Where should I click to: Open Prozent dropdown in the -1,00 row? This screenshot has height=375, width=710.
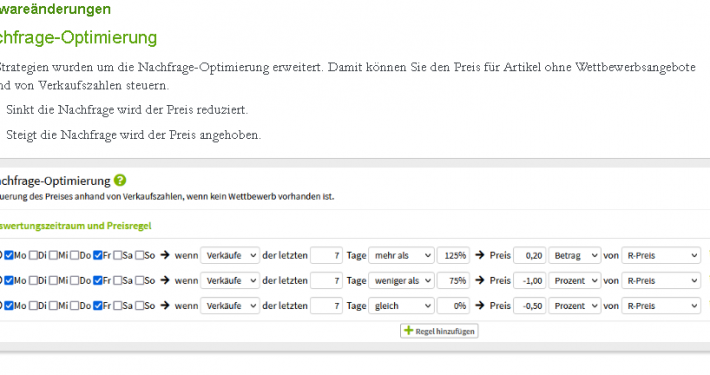point(575,281)
